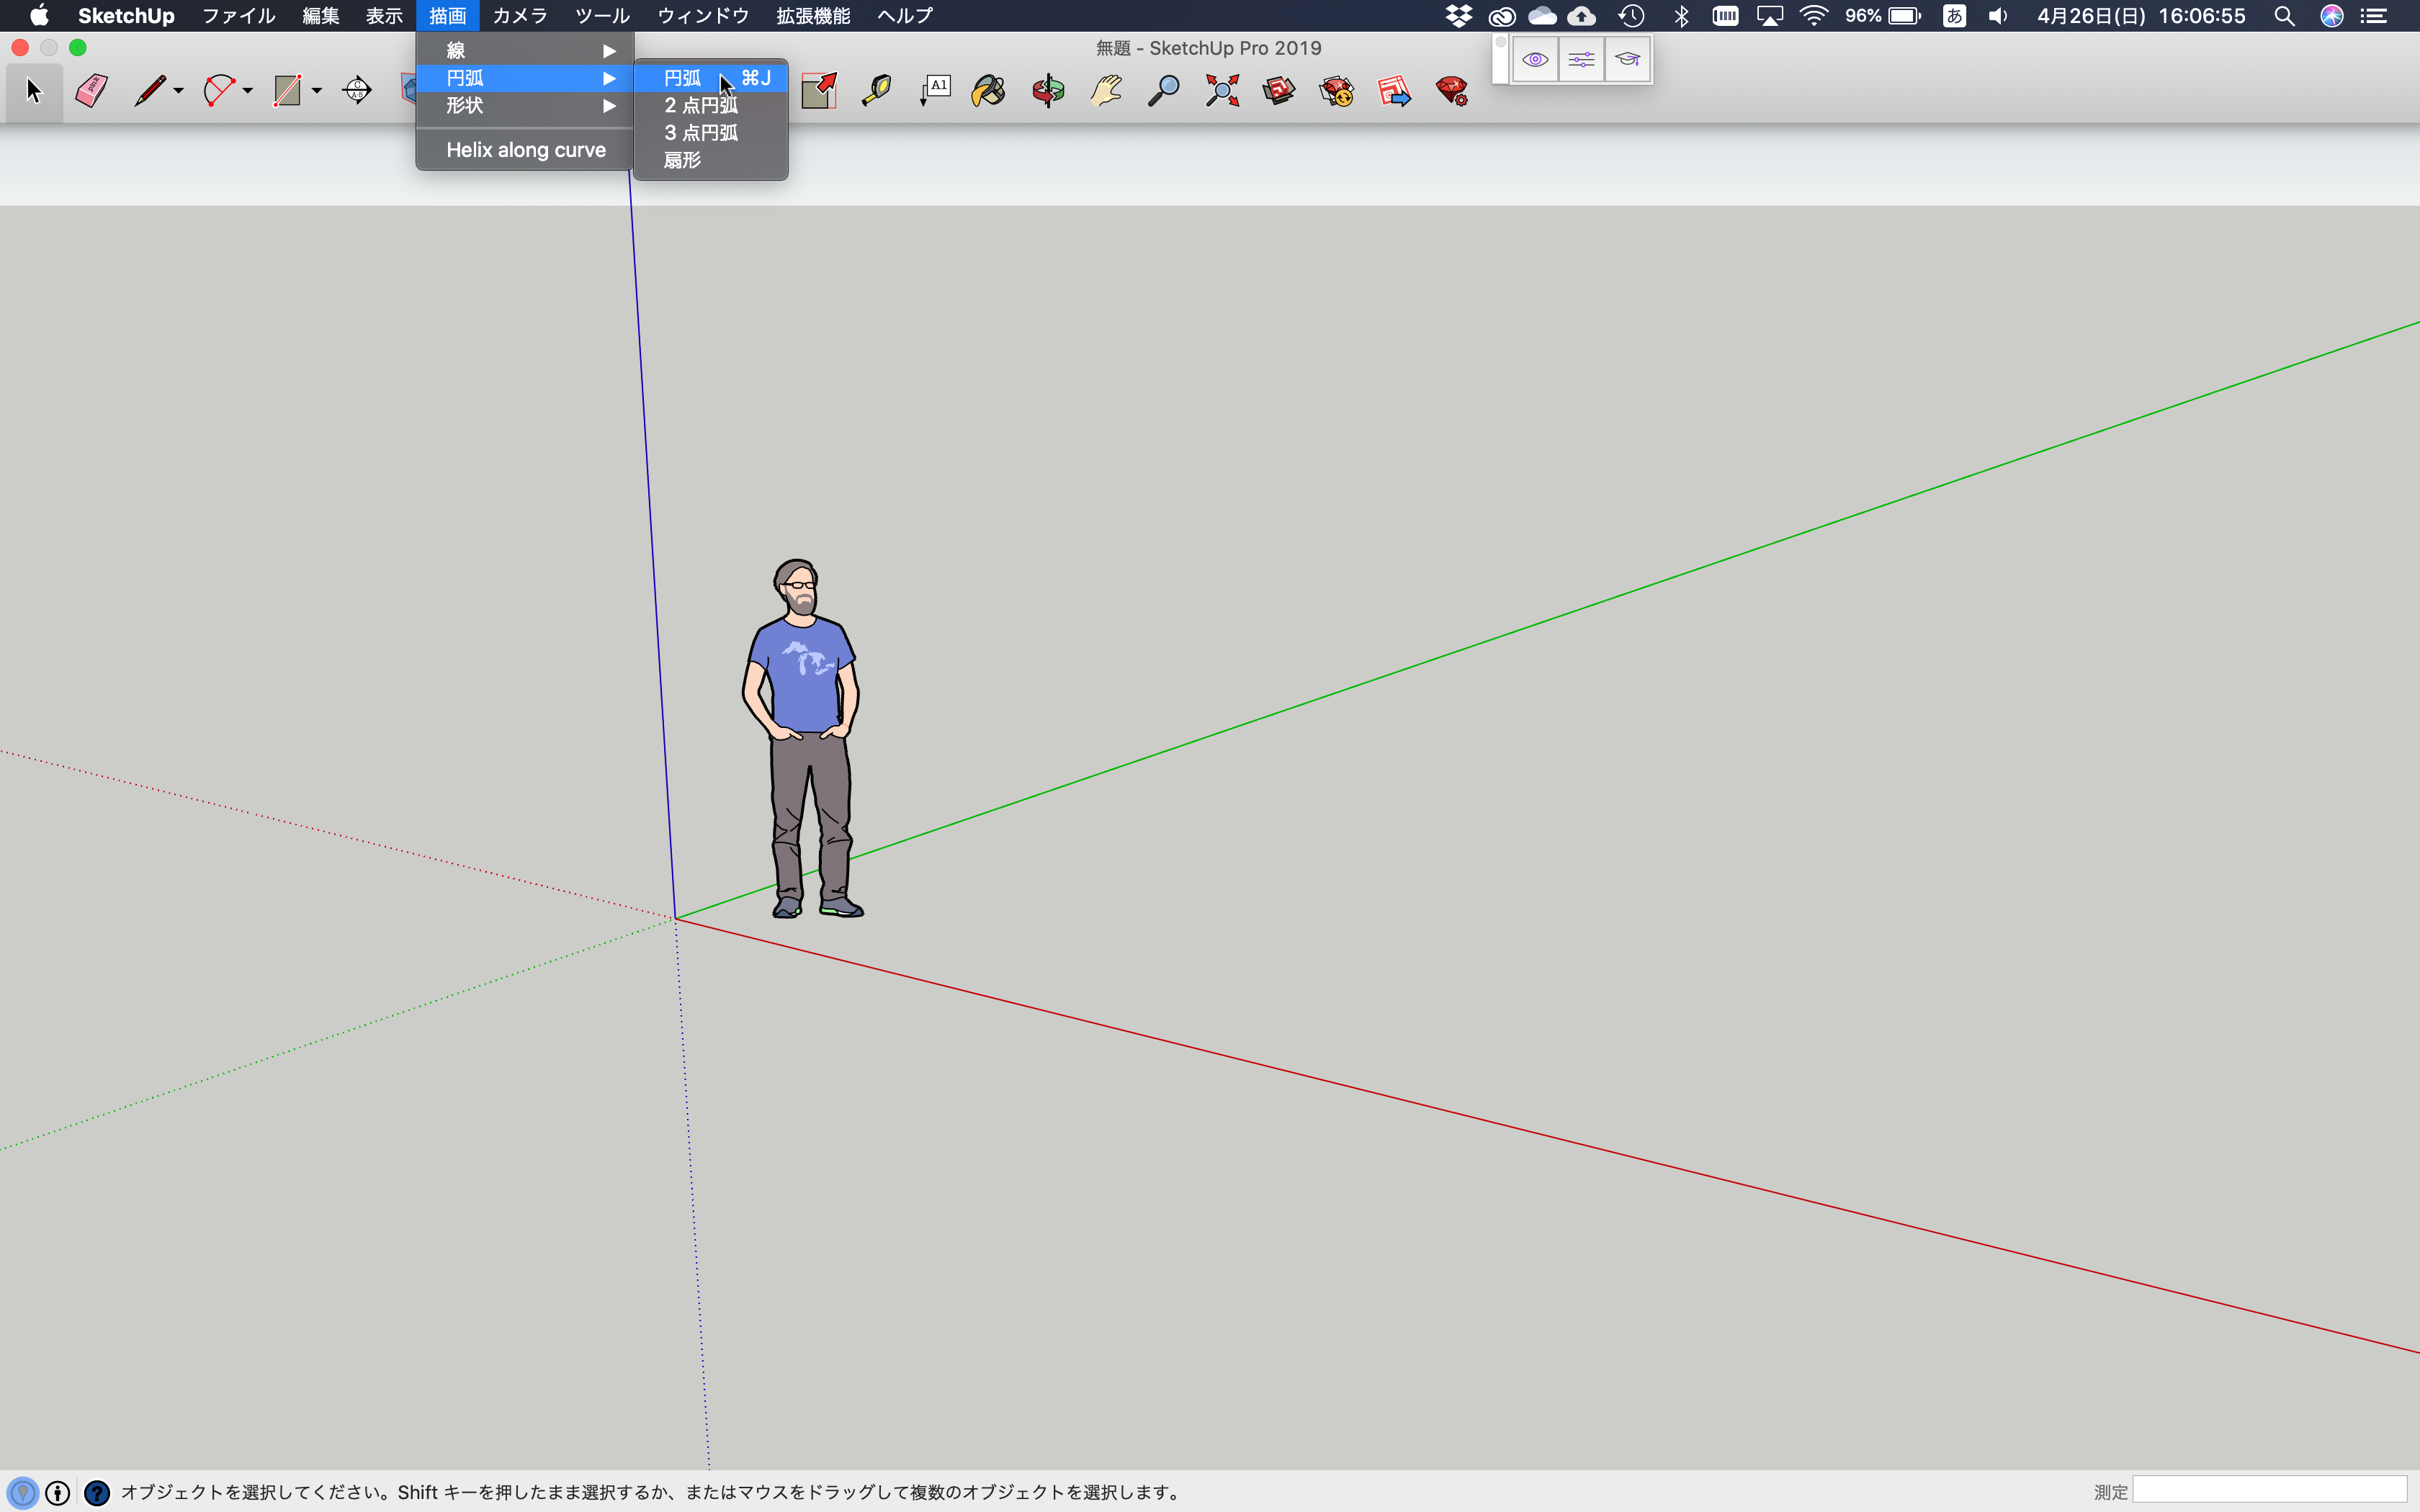
Task: Switch the あ input source
Action: tap(1954, 16)
